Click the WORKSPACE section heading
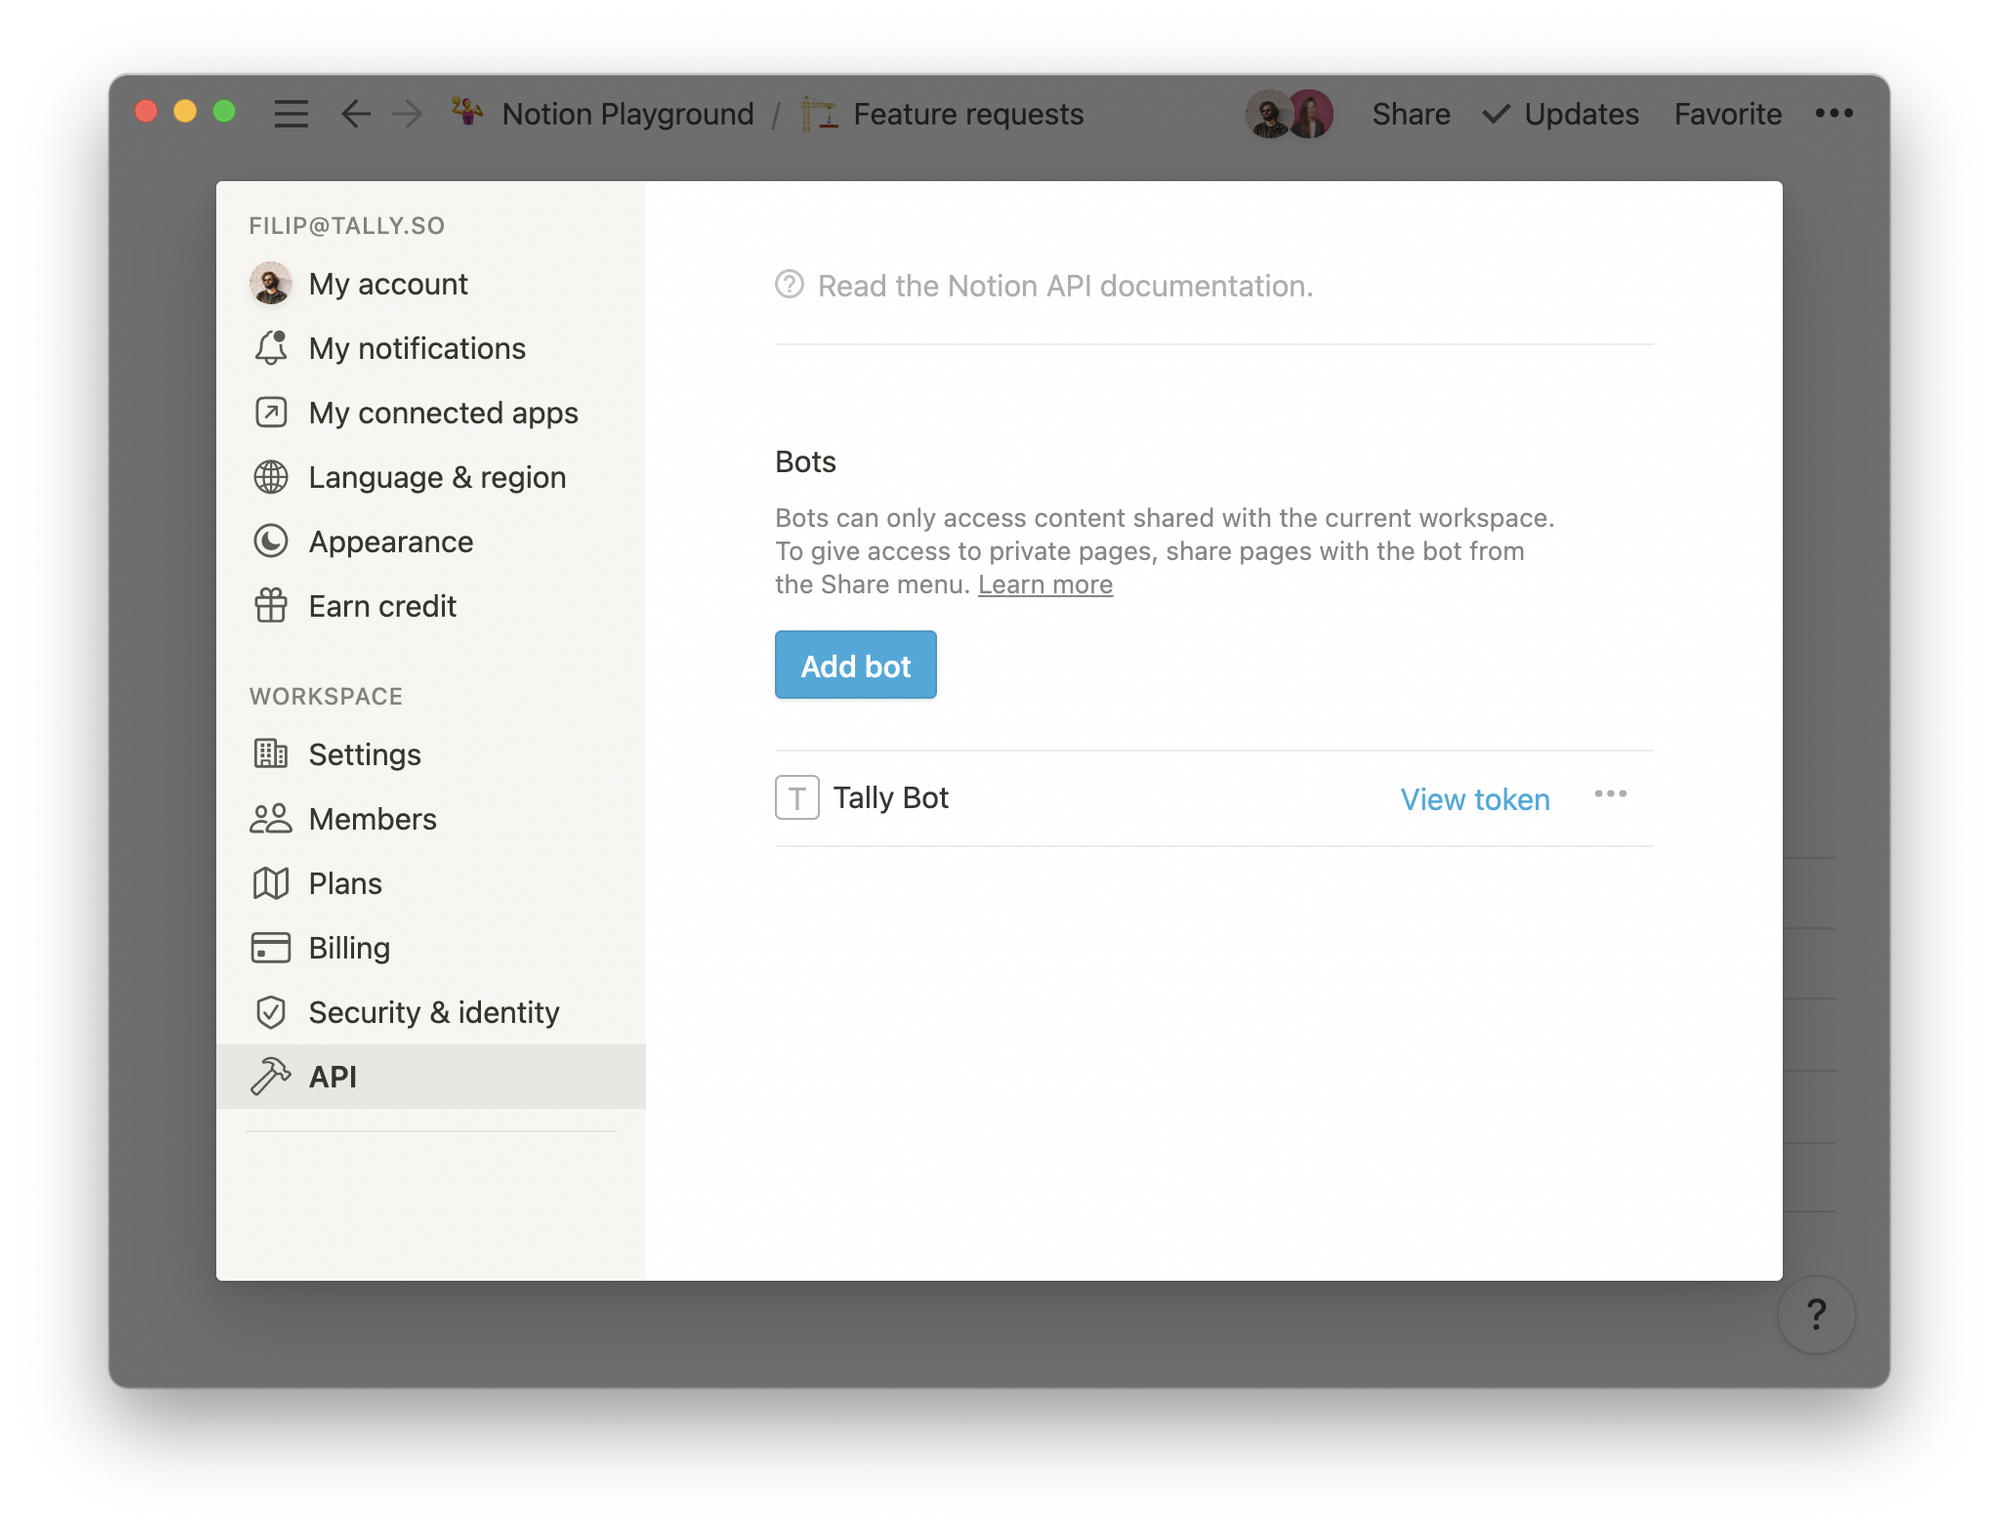The image size is (2000, 1533). tap(326, 696)
